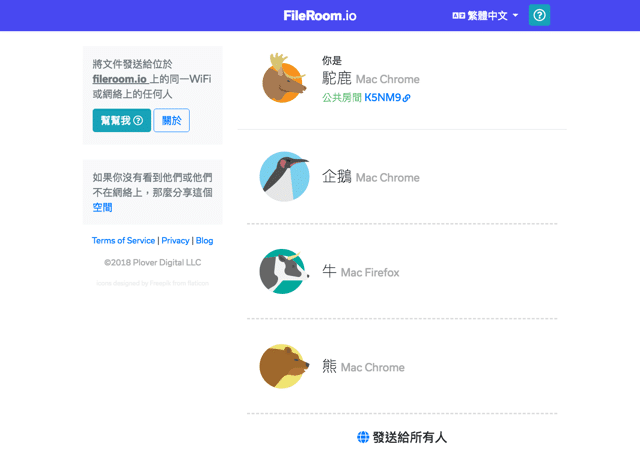Screen dimensions: 640x460
Task: Click the help question-mark icon in header
Action: coord(539,15)
